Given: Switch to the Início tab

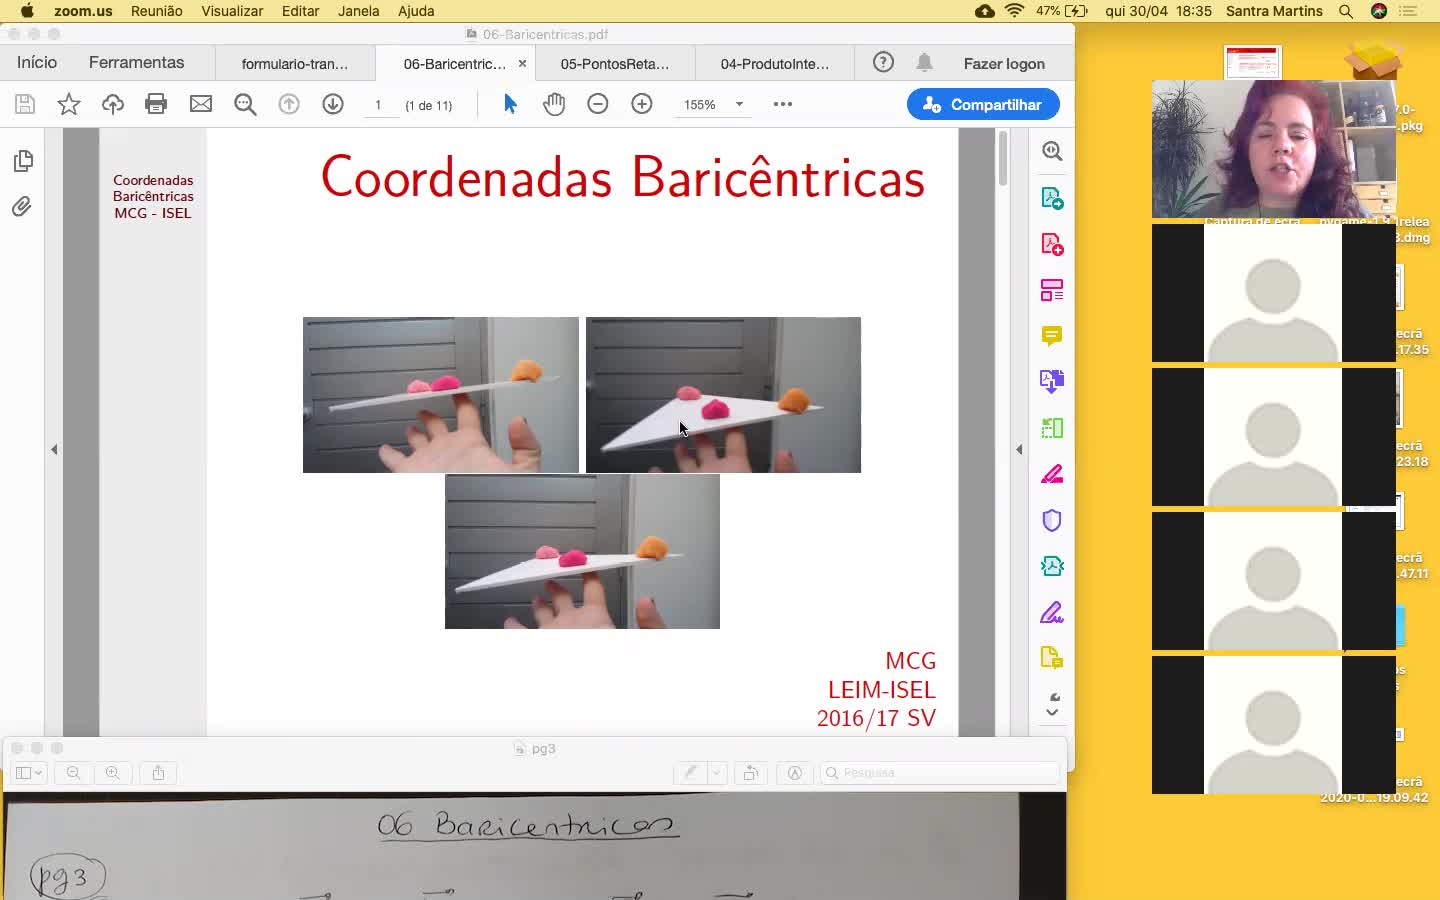Looking at the screenshot, I should pyautogui.click(x=37, y=62).
